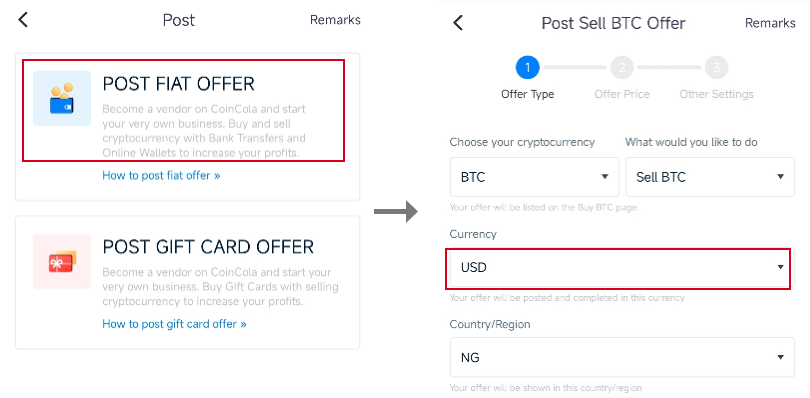The width and height of the screenshot is (810, 398).
Task: Open 'How to post gift card offer' link
Action: [x=175, y=324]
